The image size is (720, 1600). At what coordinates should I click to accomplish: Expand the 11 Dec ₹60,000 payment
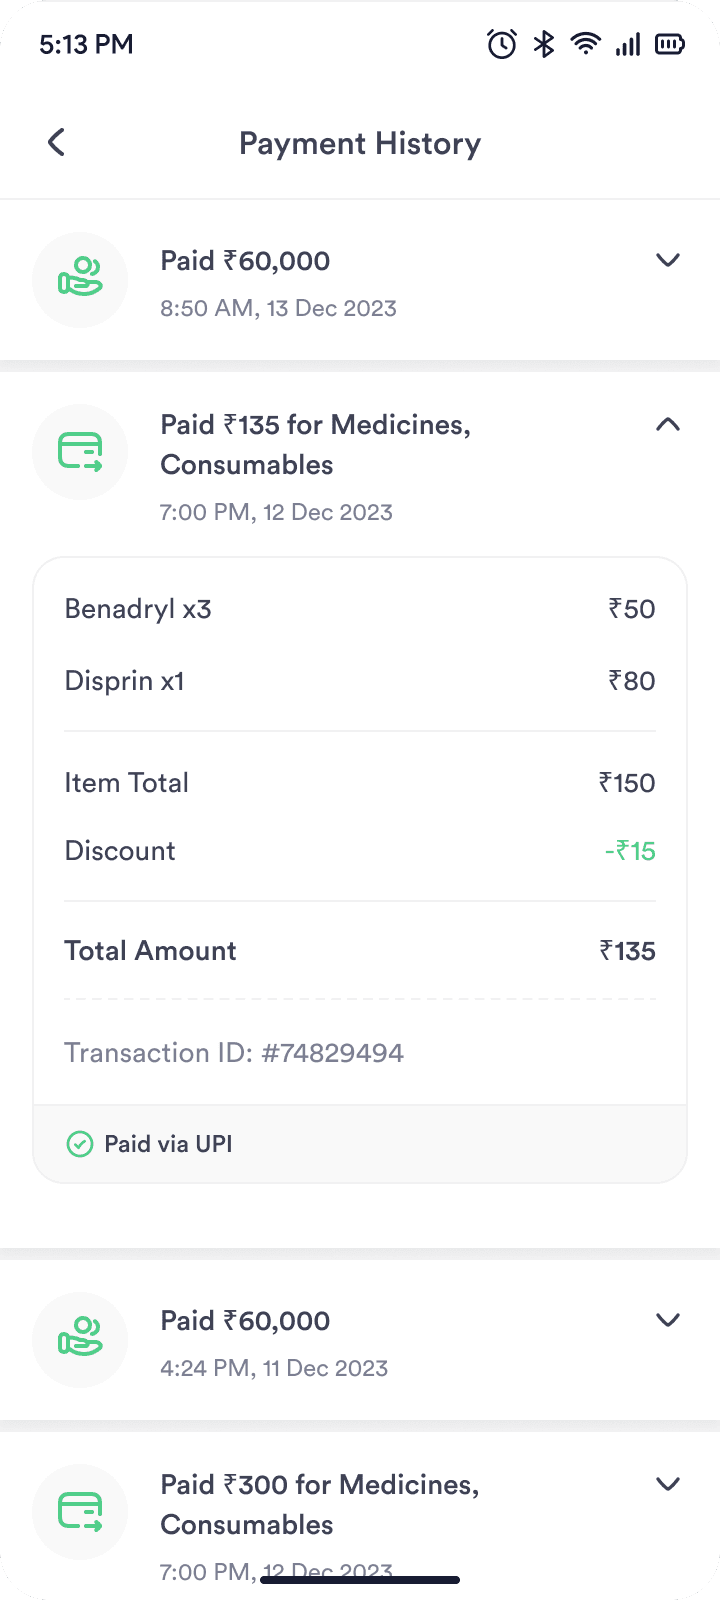(667, 1321)
